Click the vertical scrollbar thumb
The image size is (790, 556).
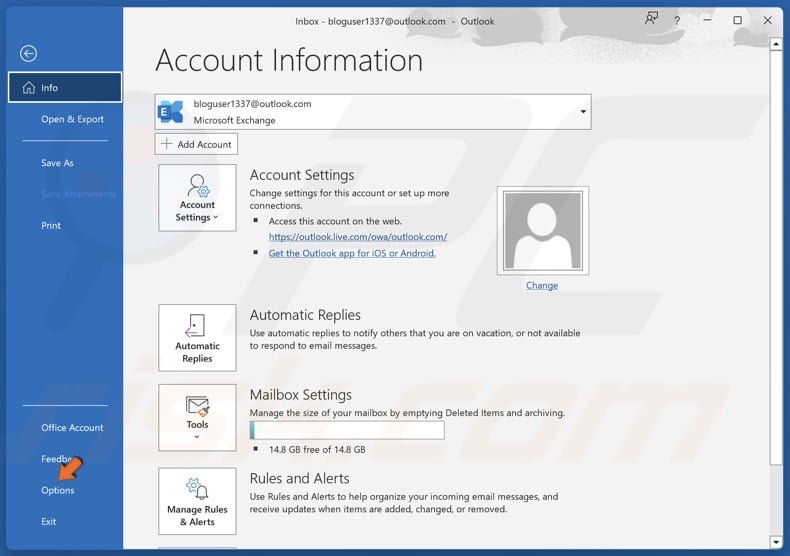click(776, 257)
